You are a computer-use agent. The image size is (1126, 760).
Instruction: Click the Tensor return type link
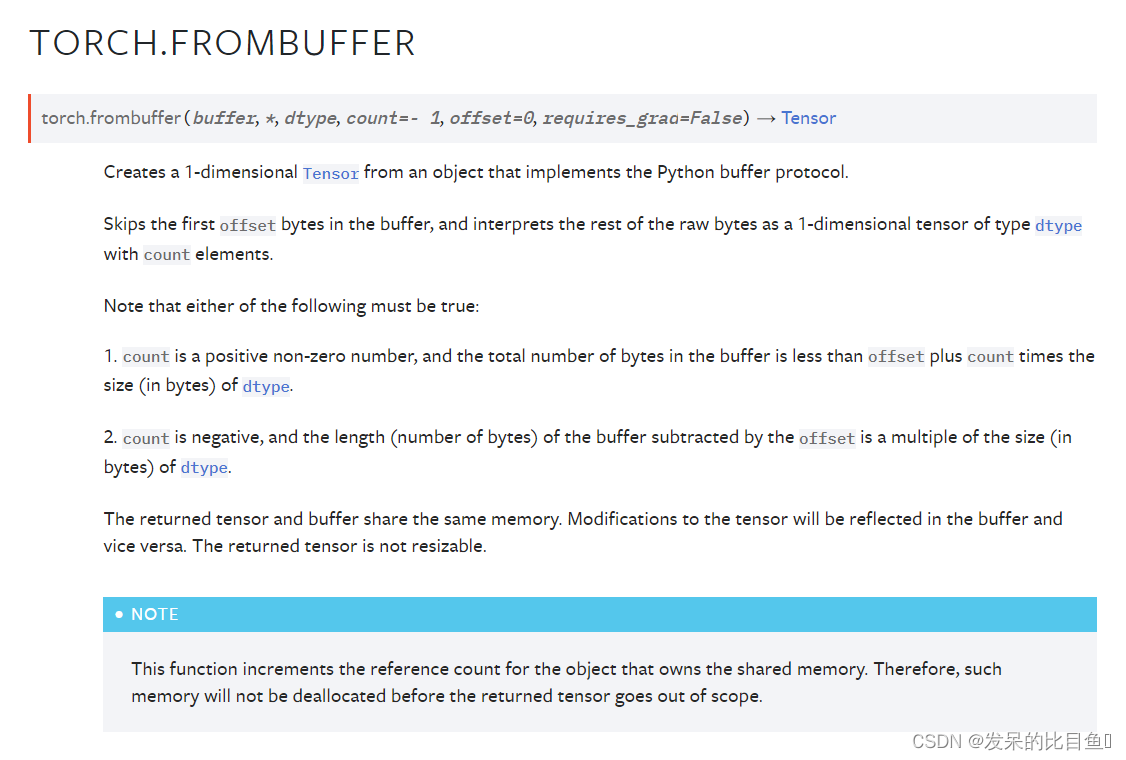[x=808, y=118]
